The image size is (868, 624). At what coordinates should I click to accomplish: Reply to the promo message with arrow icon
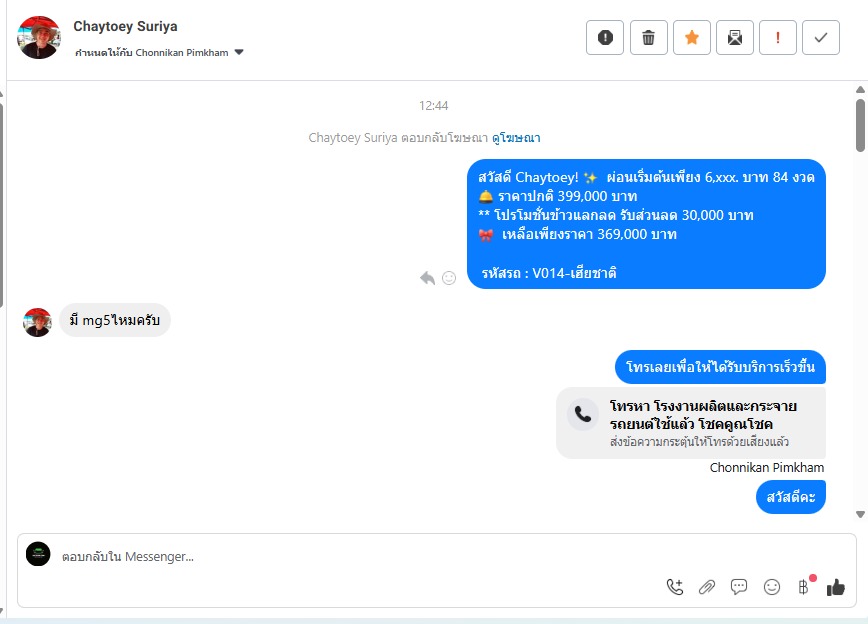point(427,278)
